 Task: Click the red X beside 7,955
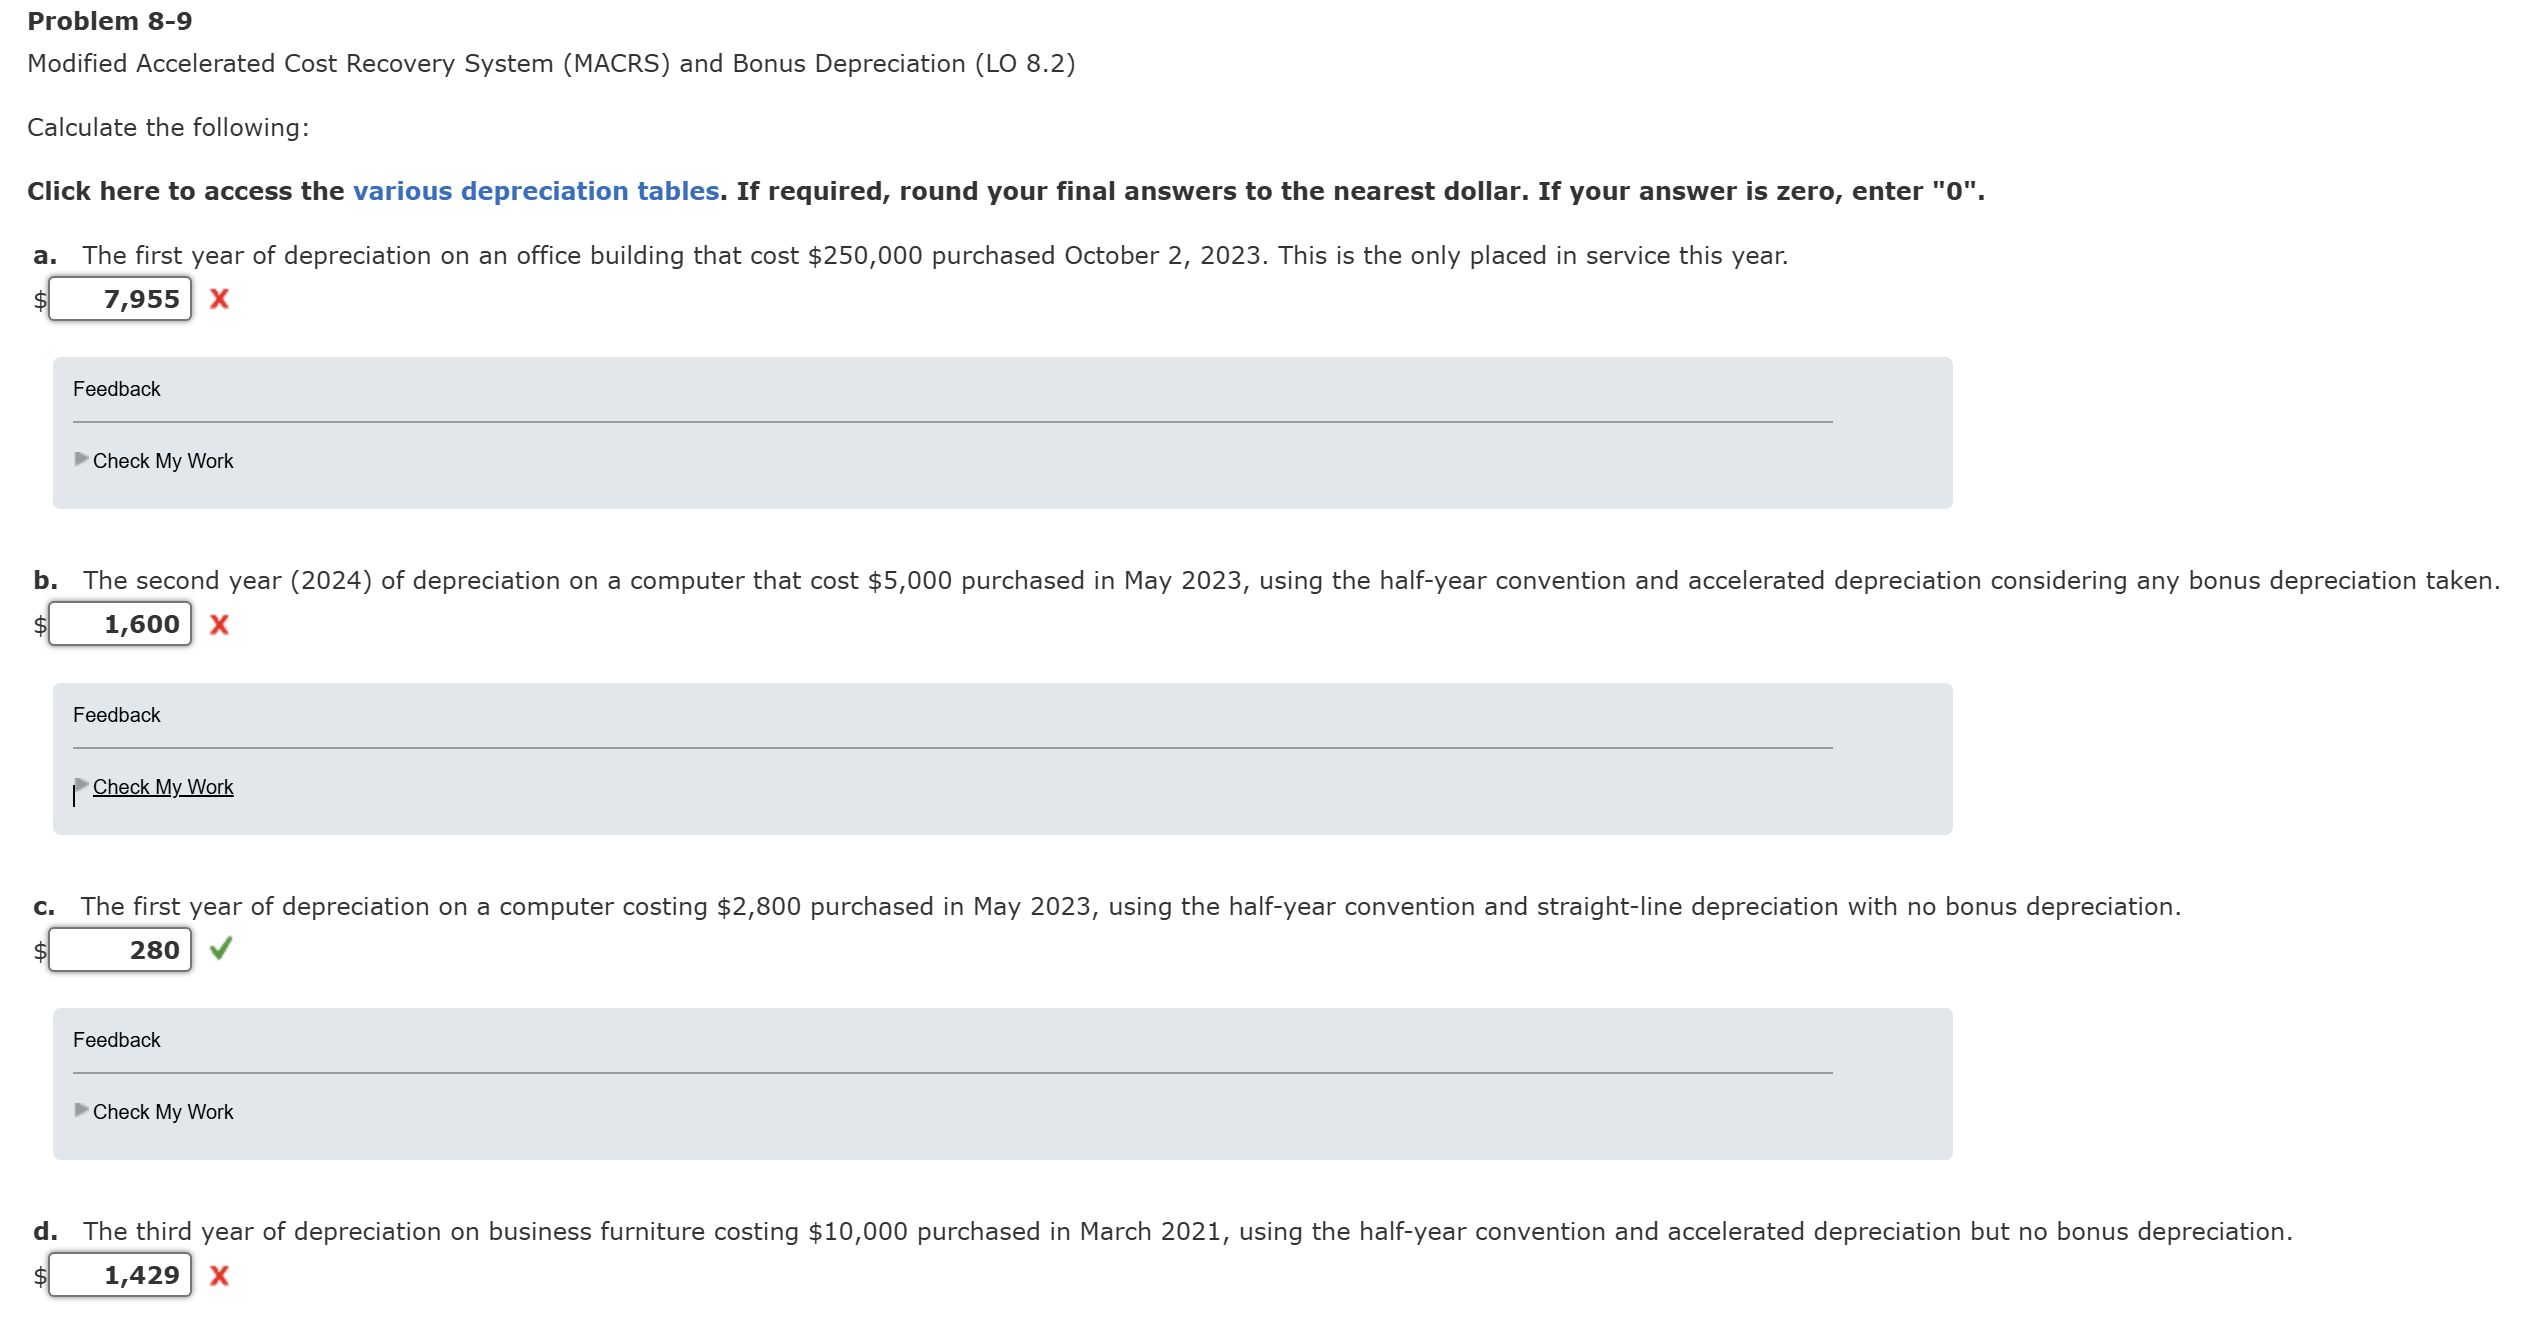point(219,299)
